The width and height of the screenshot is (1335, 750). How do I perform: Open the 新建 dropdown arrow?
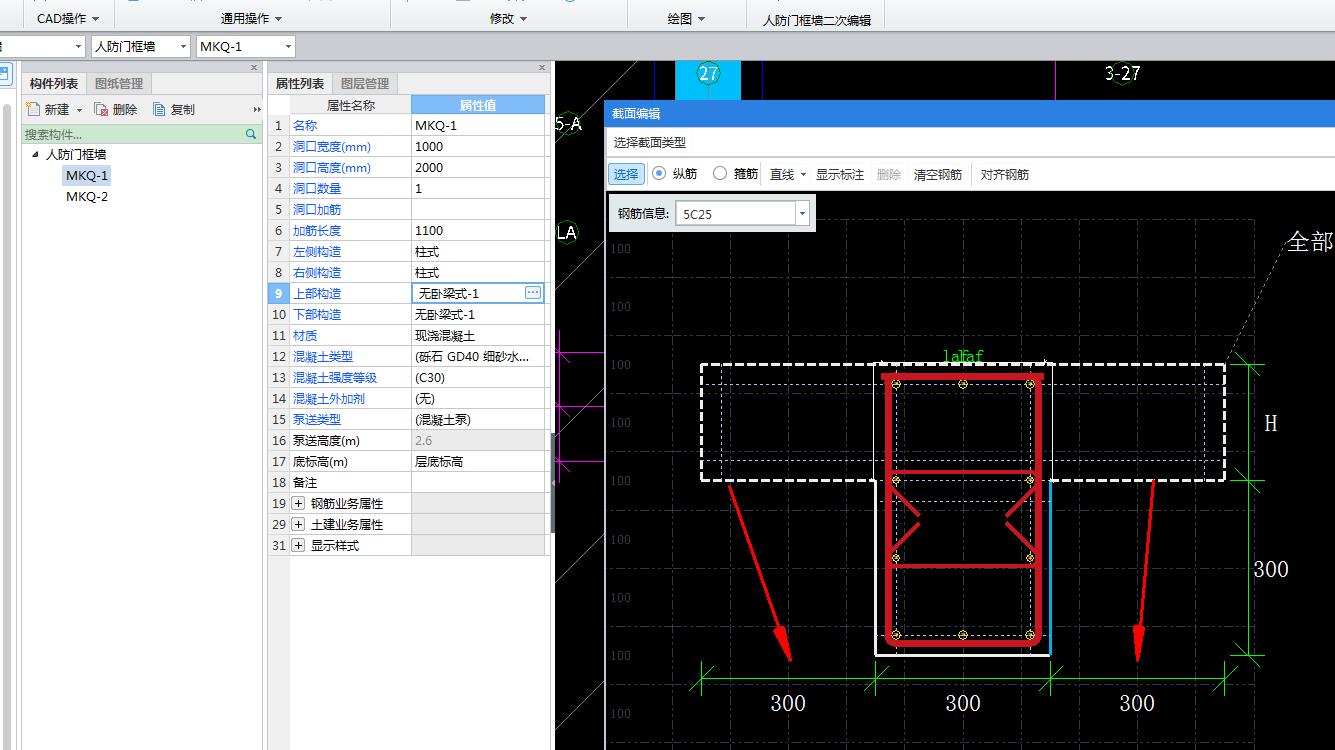(x=80, y=110)
